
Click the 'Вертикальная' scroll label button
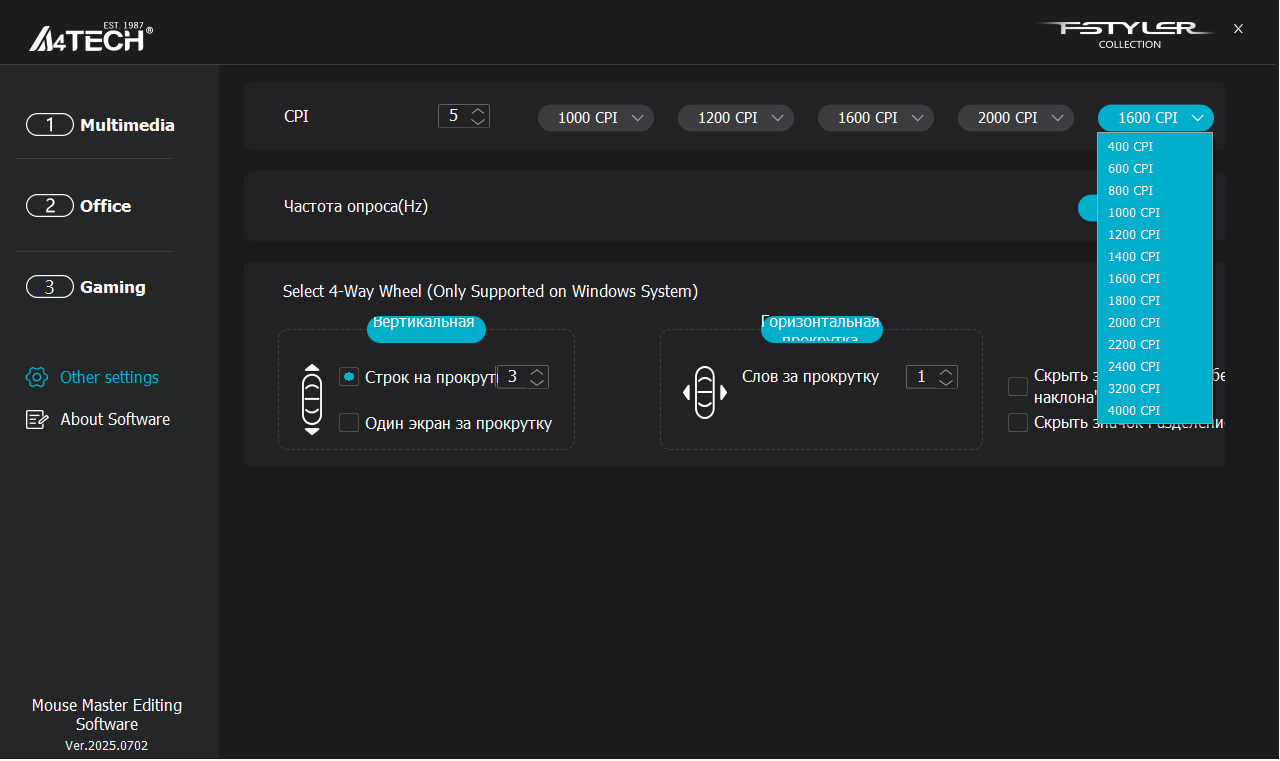426,328
